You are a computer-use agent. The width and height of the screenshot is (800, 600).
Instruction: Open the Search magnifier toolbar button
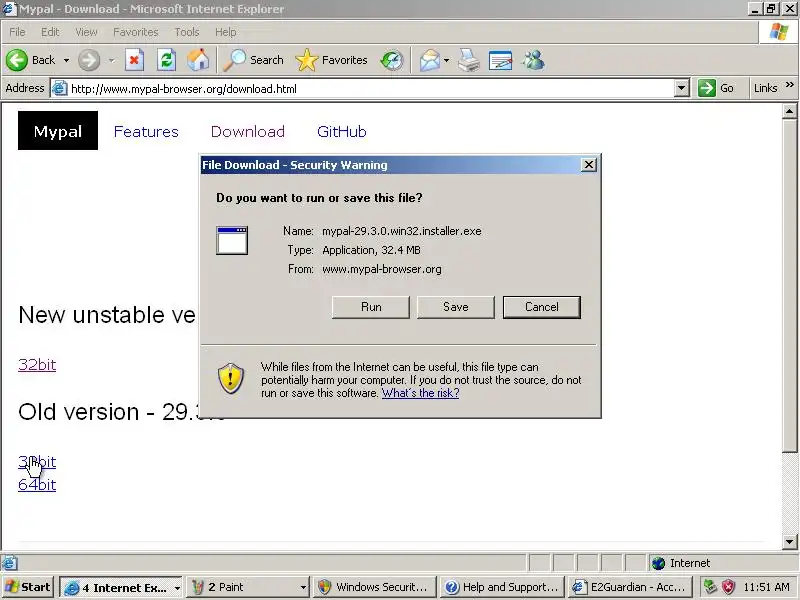coord(254,60)
